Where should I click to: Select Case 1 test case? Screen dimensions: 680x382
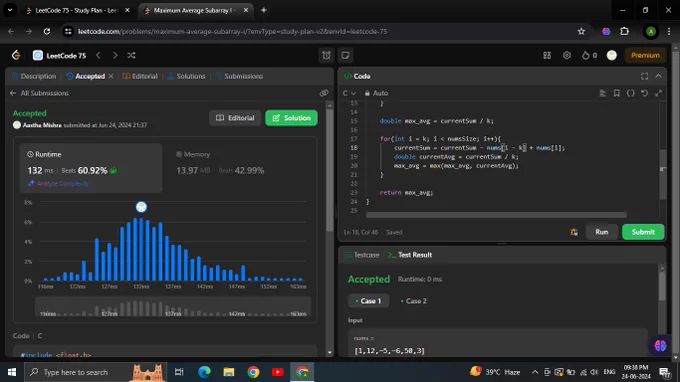click(x=368, y=301)
